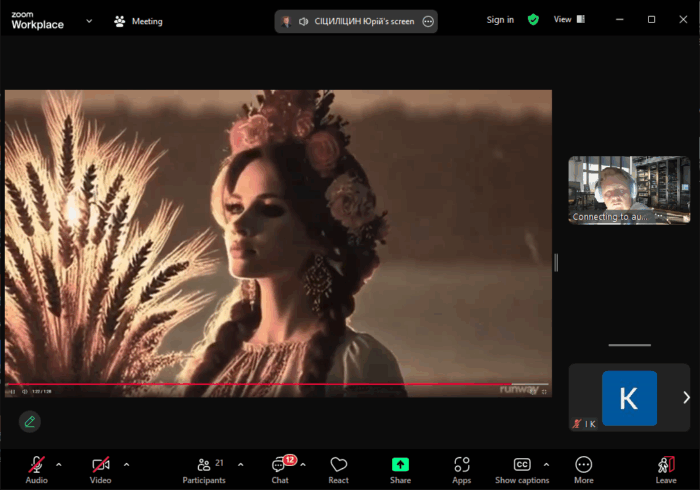Open screen share options ellipsis
This screenshot has height=490, width=700.
[x=428, y=21]
